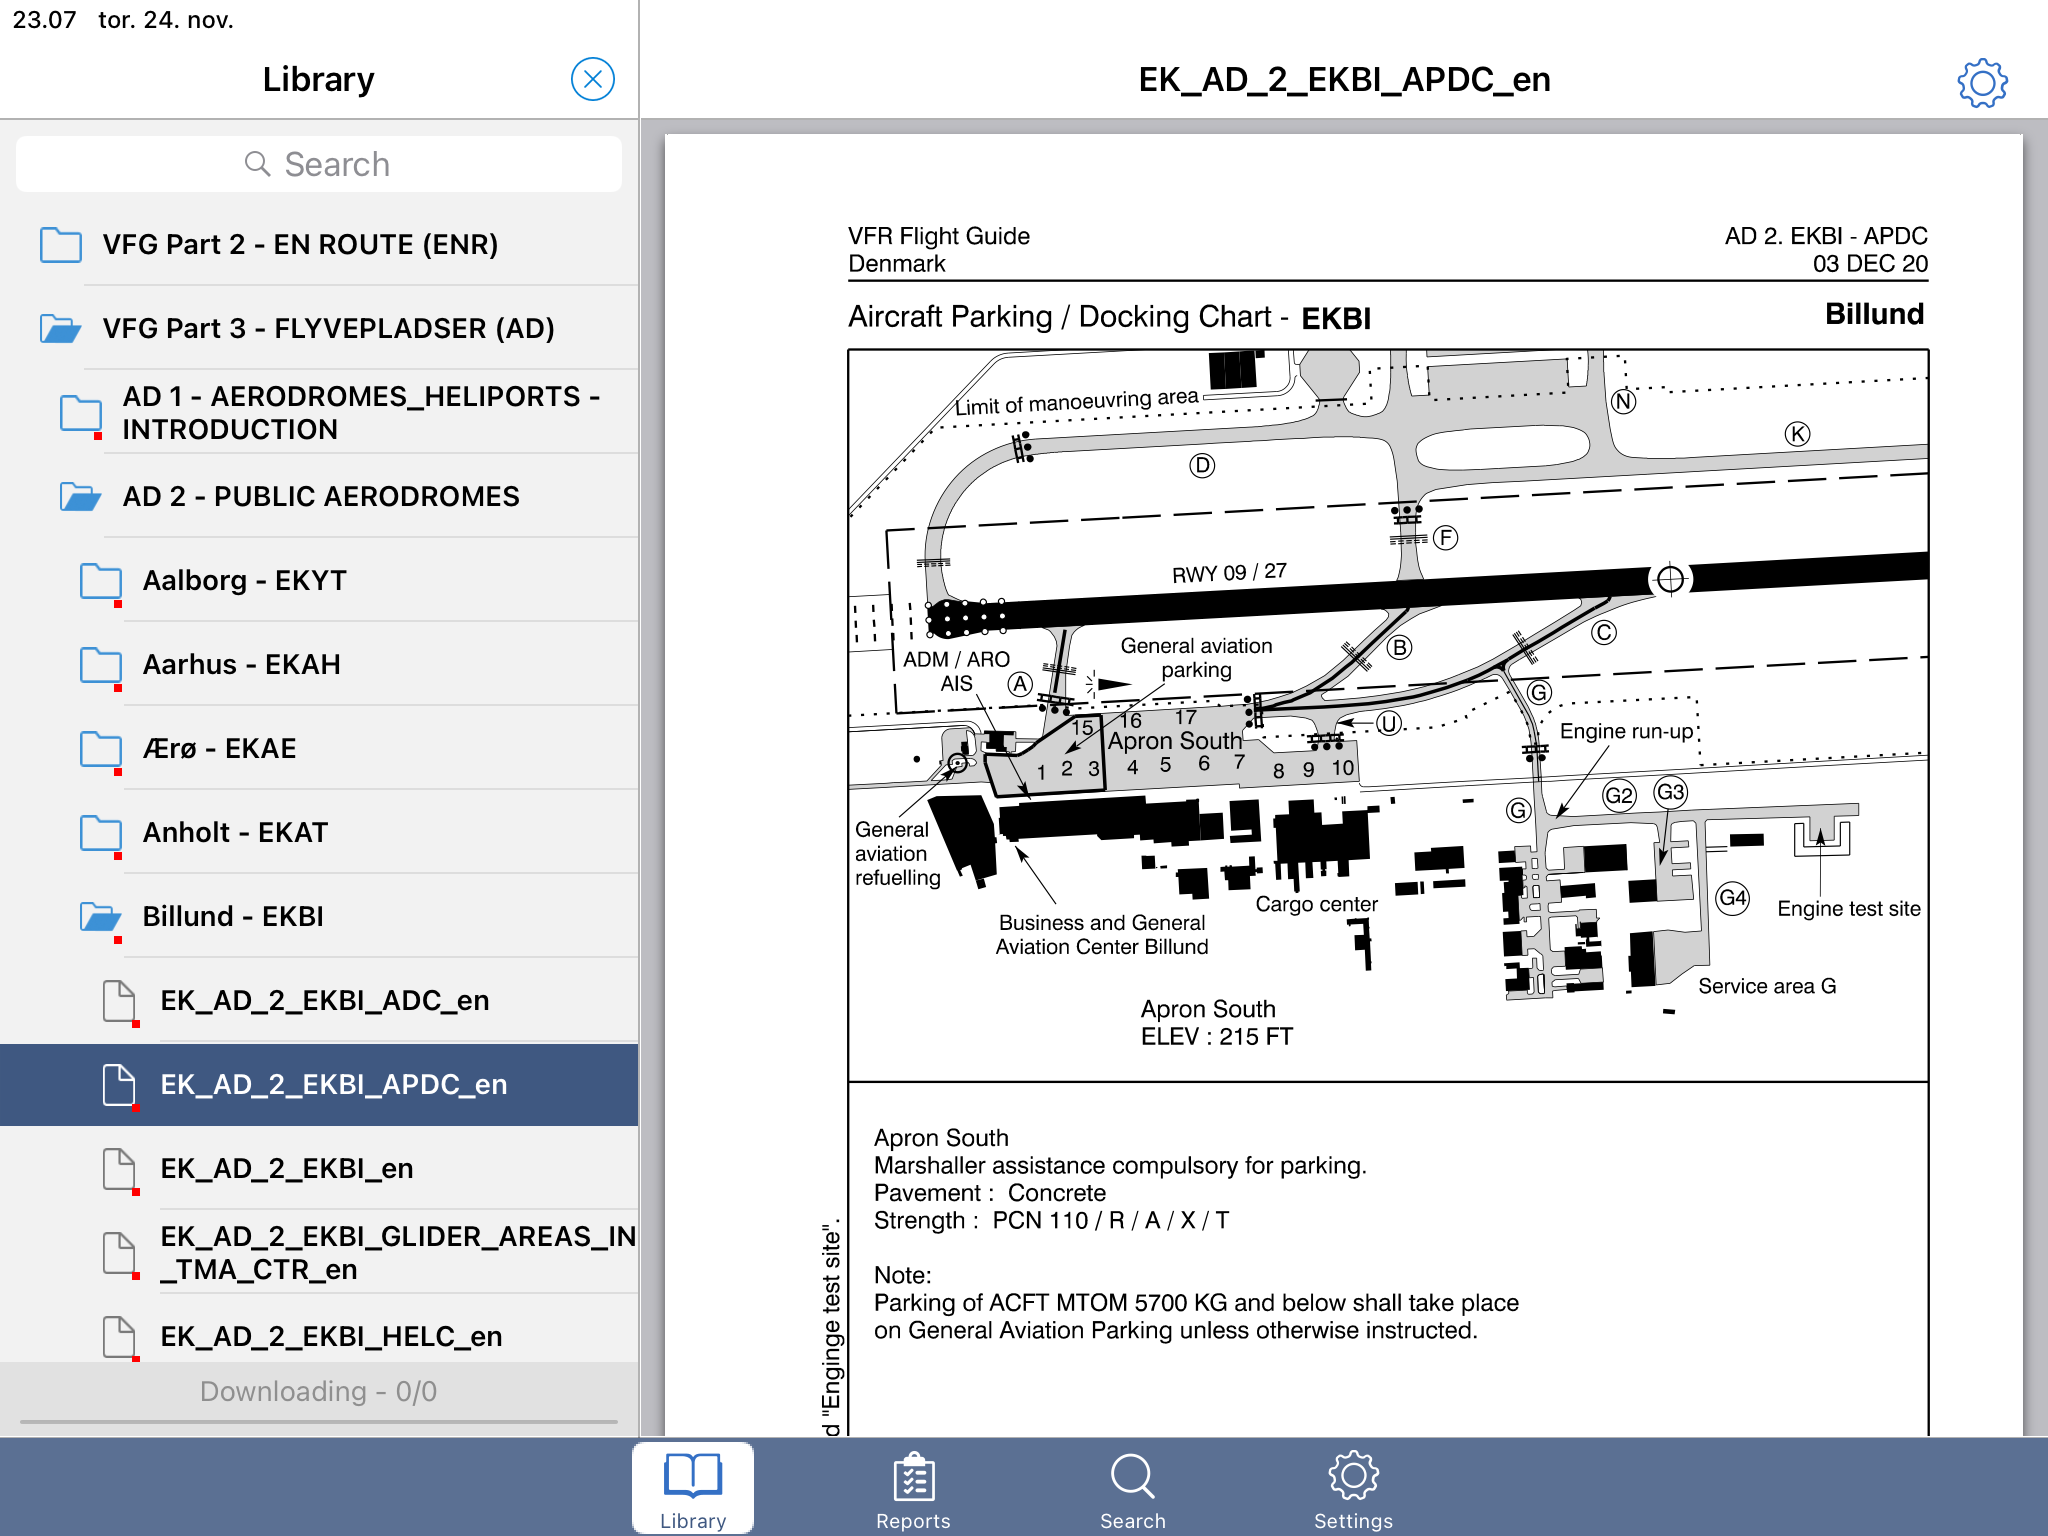Close the Library panel with X button
The height and width of the screenshot is (1536, 2048).
pos(592,79)
